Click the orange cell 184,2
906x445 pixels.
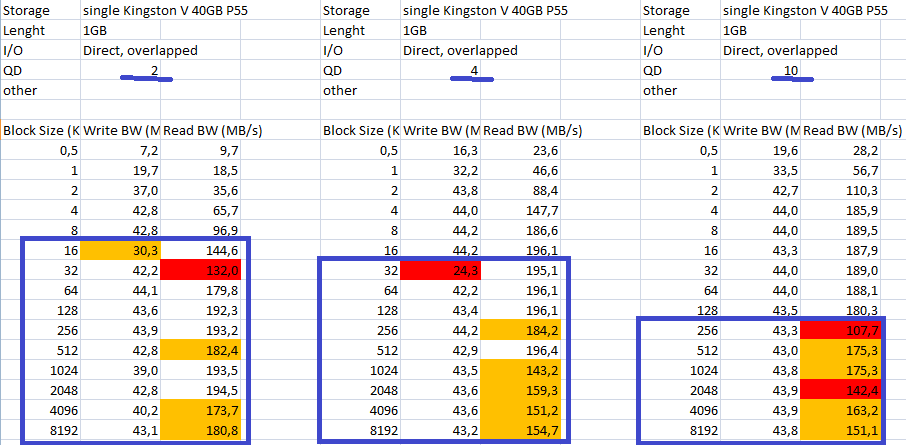521,331
